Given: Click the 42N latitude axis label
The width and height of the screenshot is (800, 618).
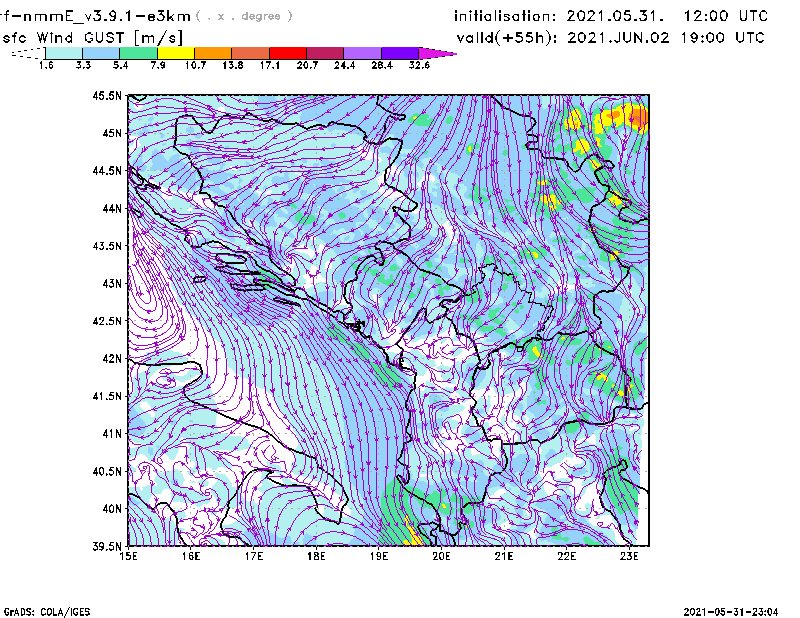Looking at the screenshot, I should coord(112,358).
